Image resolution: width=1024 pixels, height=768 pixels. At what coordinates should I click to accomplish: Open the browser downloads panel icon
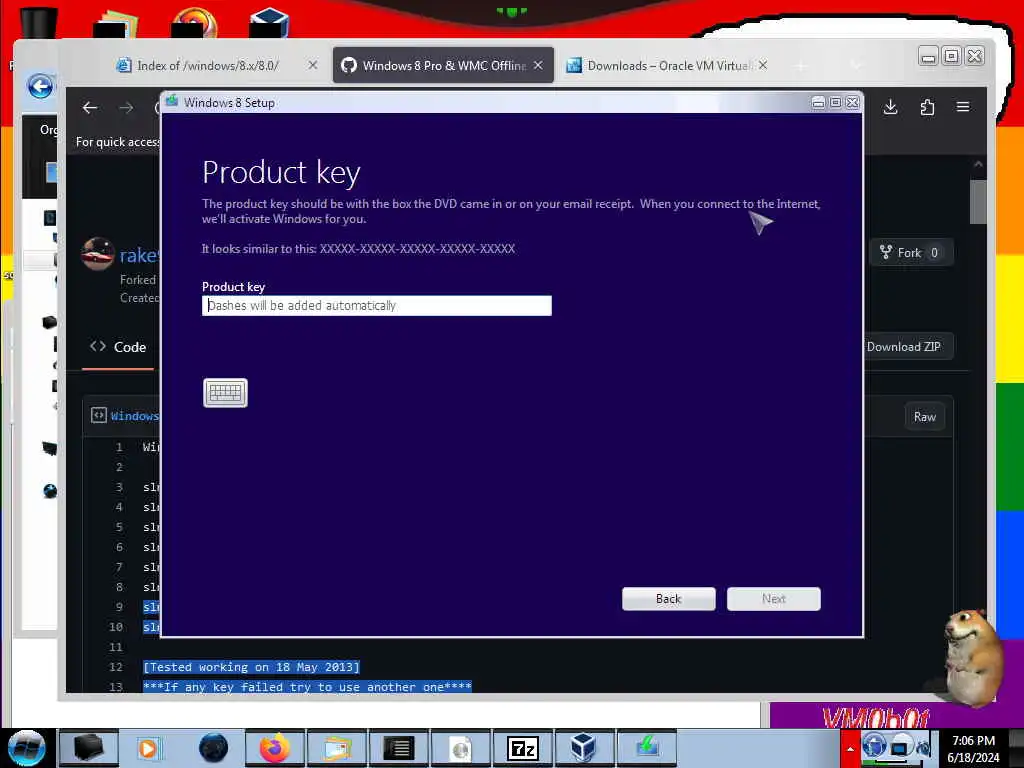(890, 107)
